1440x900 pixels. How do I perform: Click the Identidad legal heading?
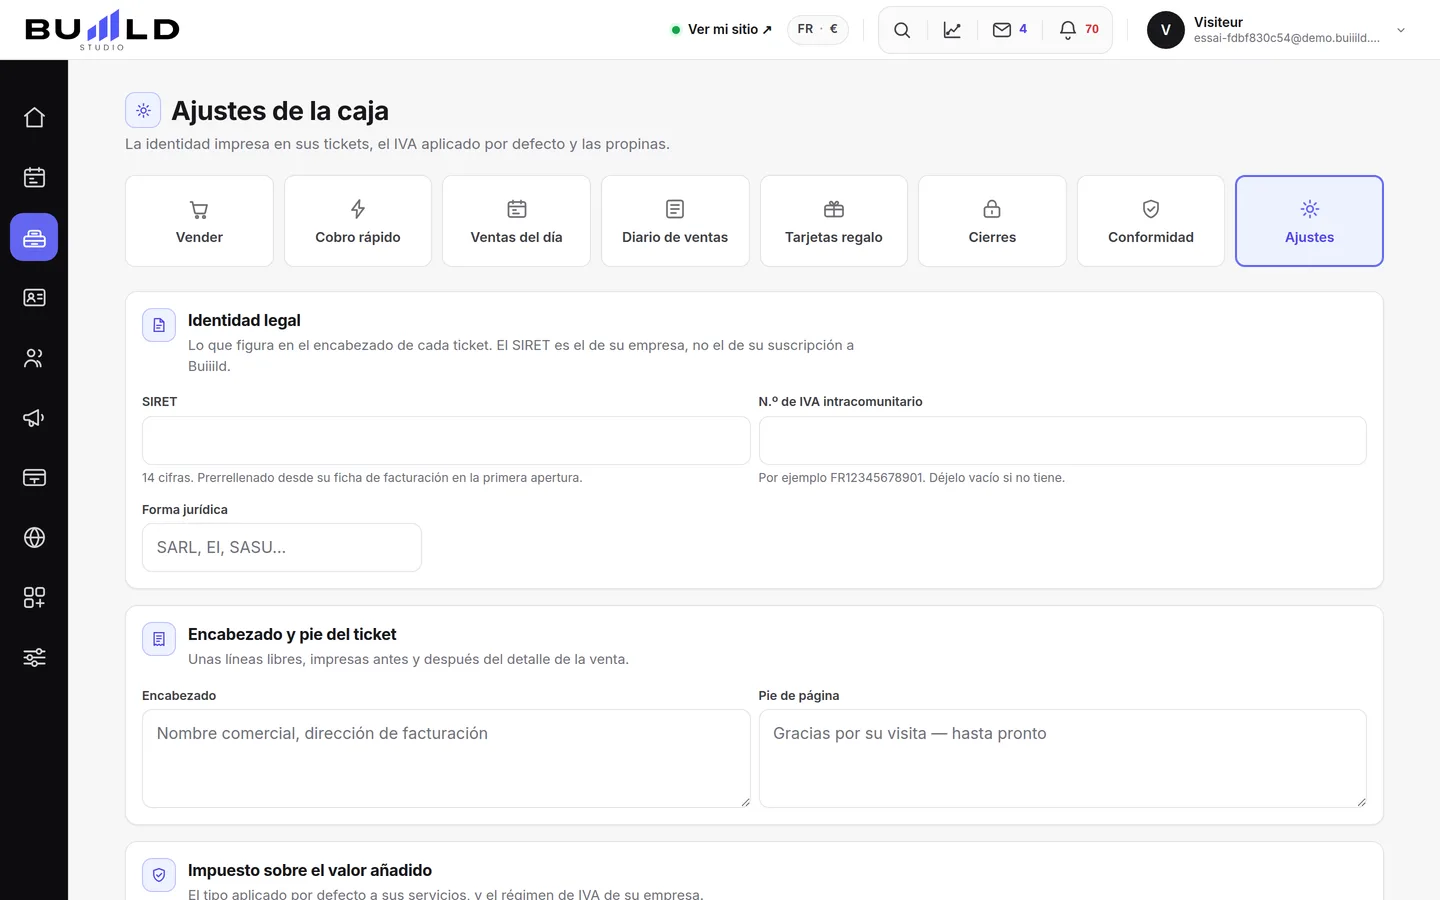click(x=244, y=320)
